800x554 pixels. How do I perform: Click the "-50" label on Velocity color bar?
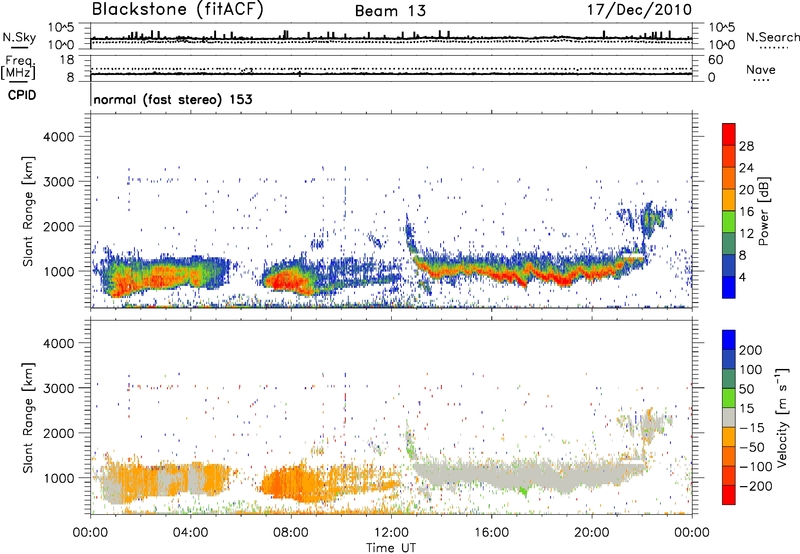[x=752, y=447]
